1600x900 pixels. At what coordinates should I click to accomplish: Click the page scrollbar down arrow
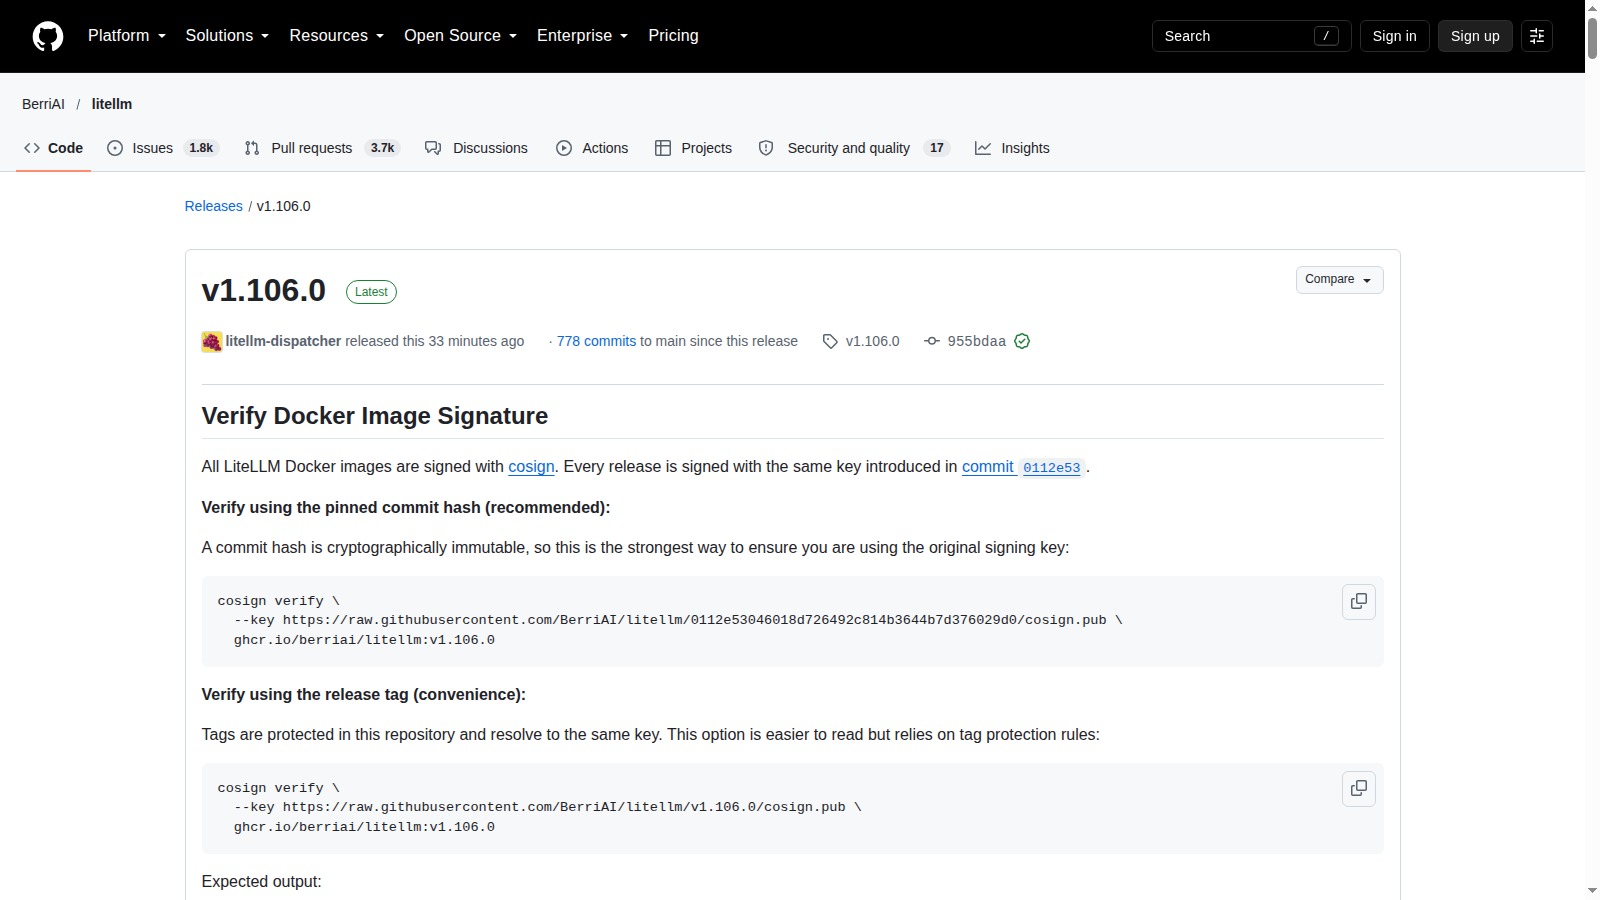pyautogui.click(x=1592, y=891)
